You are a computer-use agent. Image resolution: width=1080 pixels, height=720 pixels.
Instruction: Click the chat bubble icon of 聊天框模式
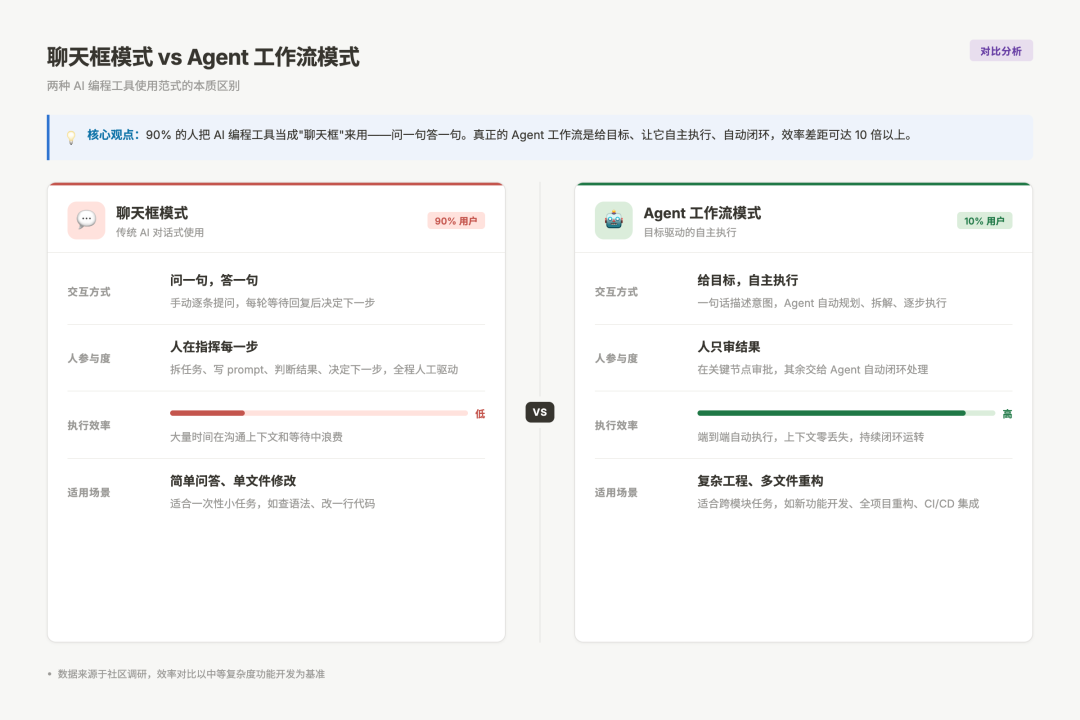pos(86,220)
